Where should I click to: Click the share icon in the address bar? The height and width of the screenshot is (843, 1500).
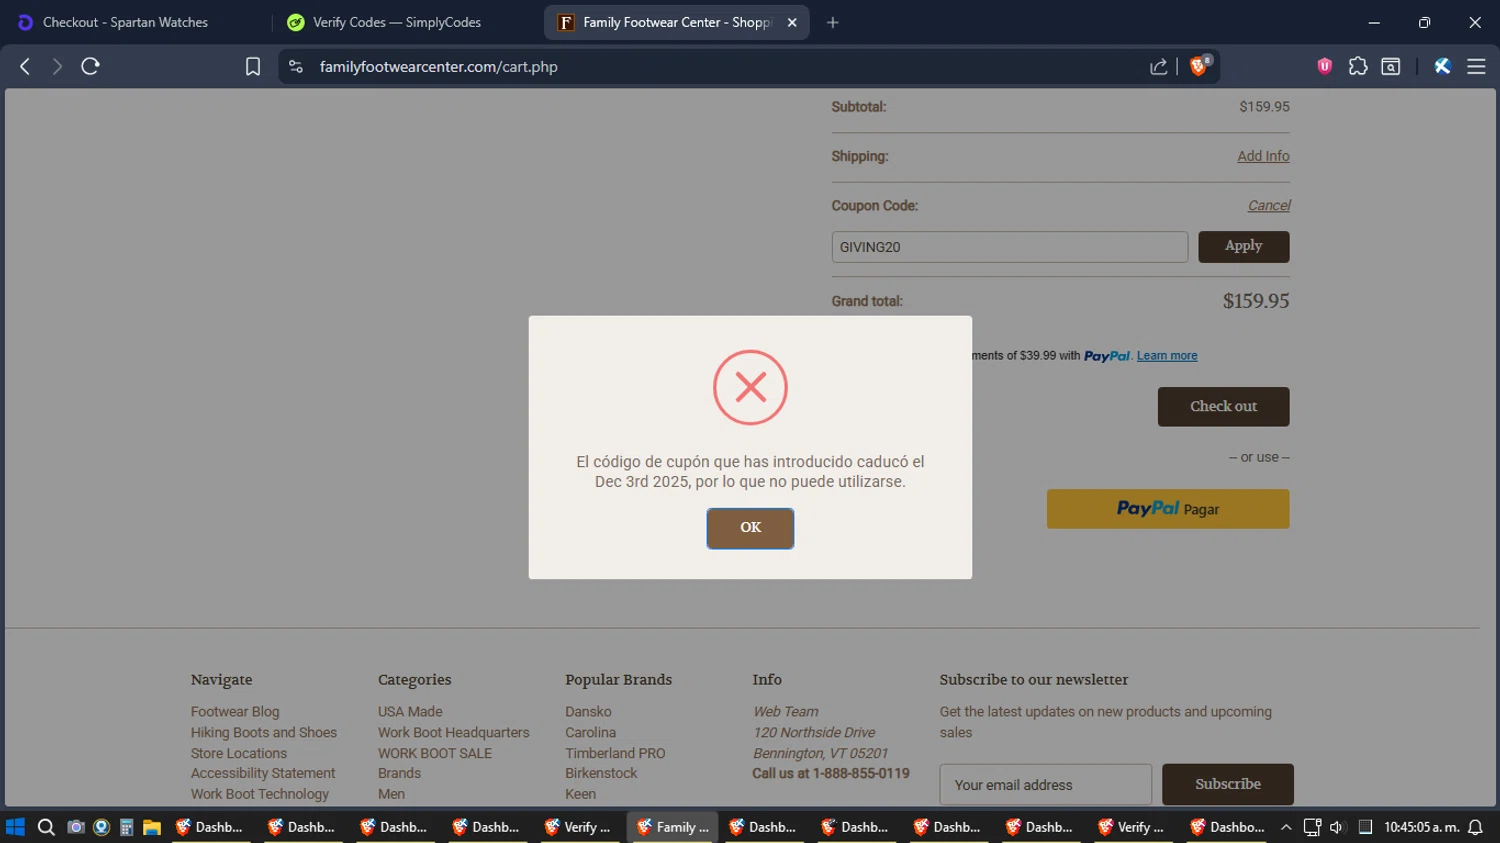pyautogui.click(x=1159, y=66)
